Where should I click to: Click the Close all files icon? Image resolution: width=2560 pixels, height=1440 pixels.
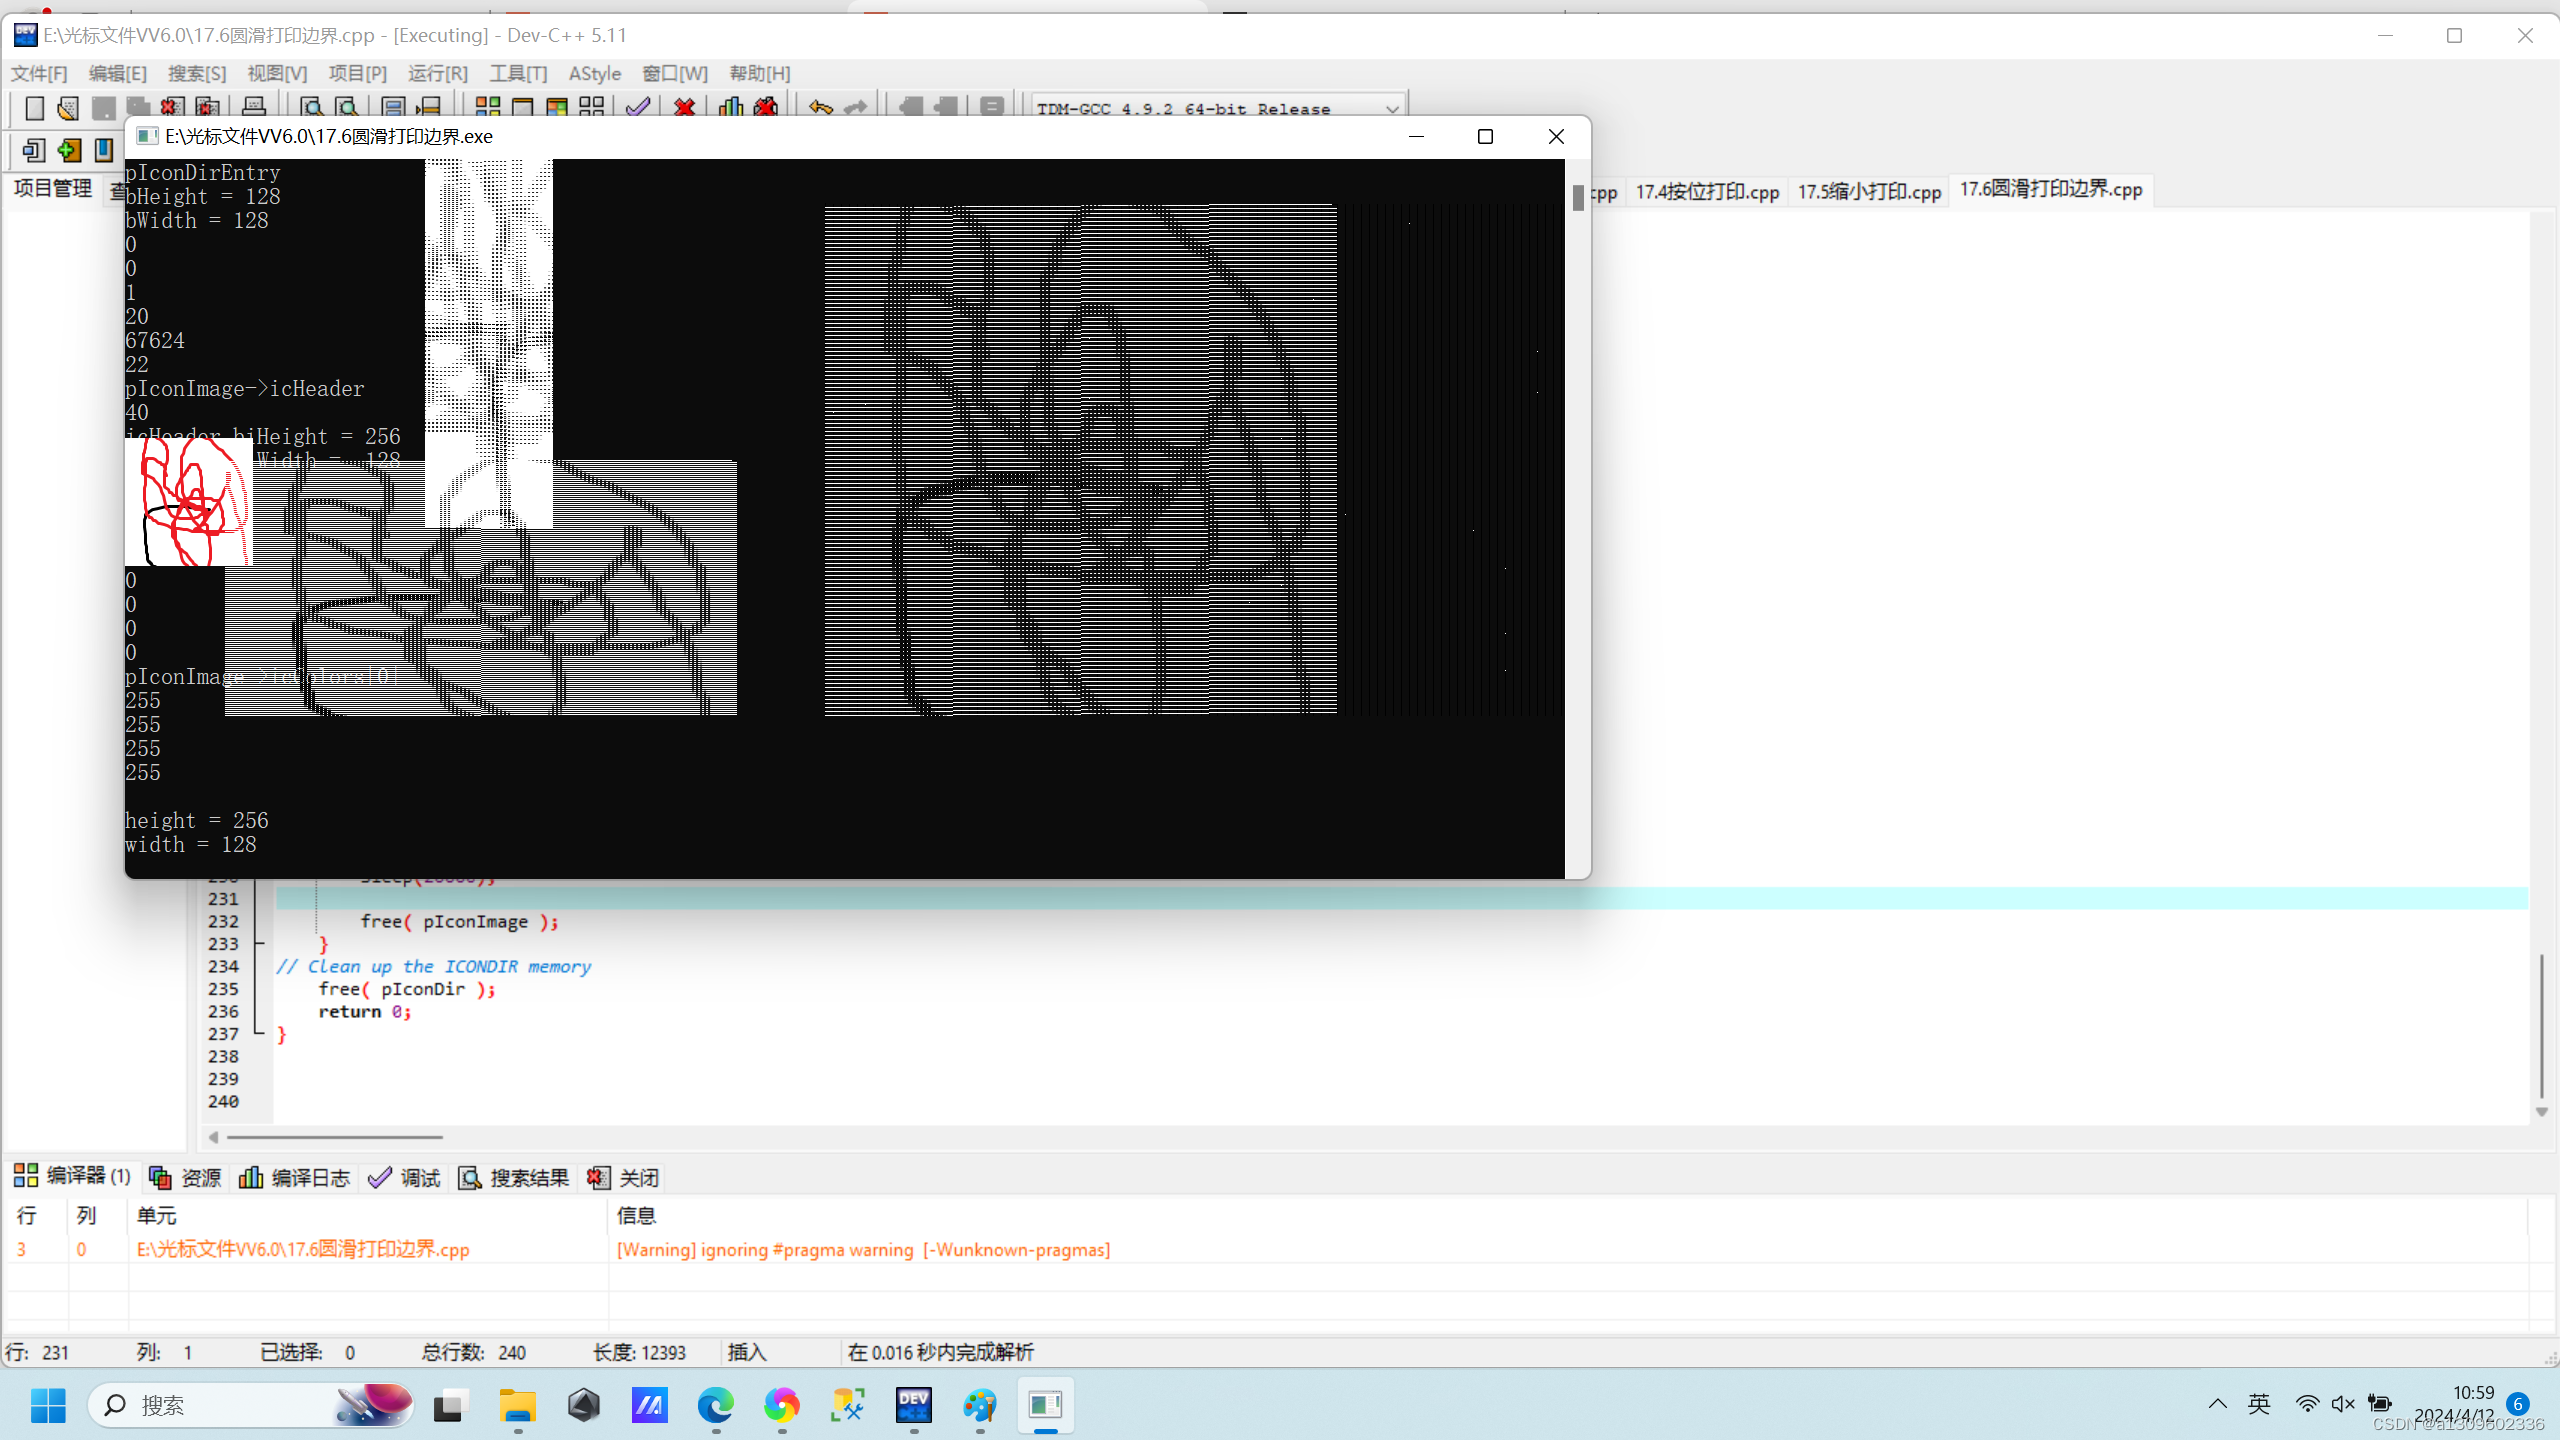[207, 107]
